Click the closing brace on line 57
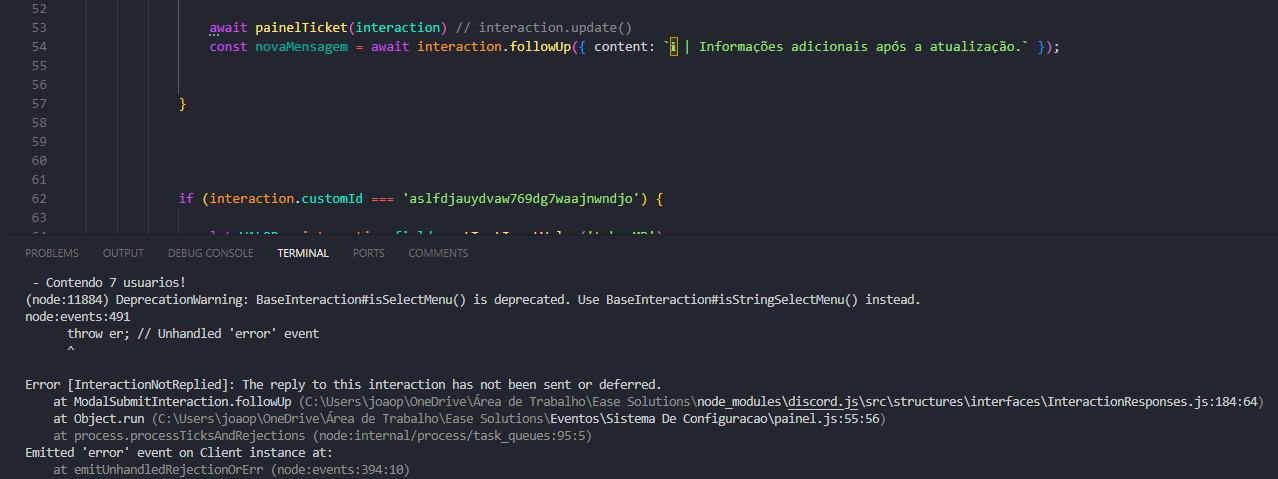 [x=183, y=104]
